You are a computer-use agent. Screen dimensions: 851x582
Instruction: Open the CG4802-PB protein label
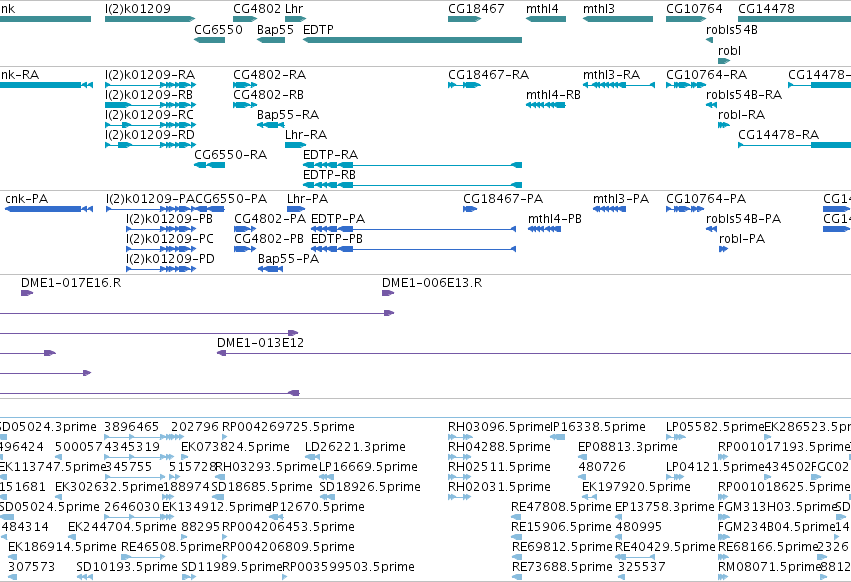(x=269, y=239)
